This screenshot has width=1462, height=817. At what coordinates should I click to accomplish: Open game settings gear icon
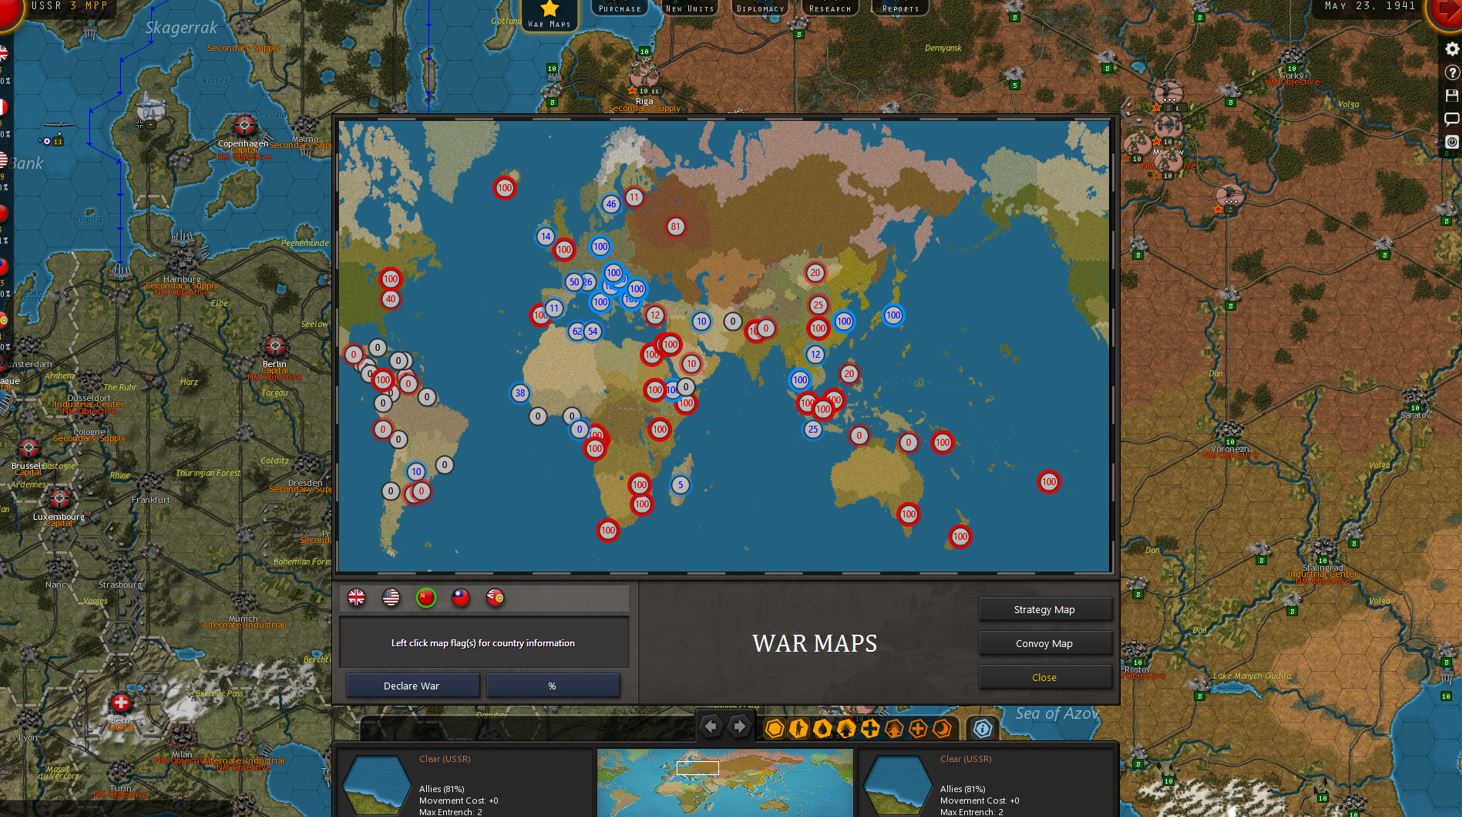(1452, 48)
